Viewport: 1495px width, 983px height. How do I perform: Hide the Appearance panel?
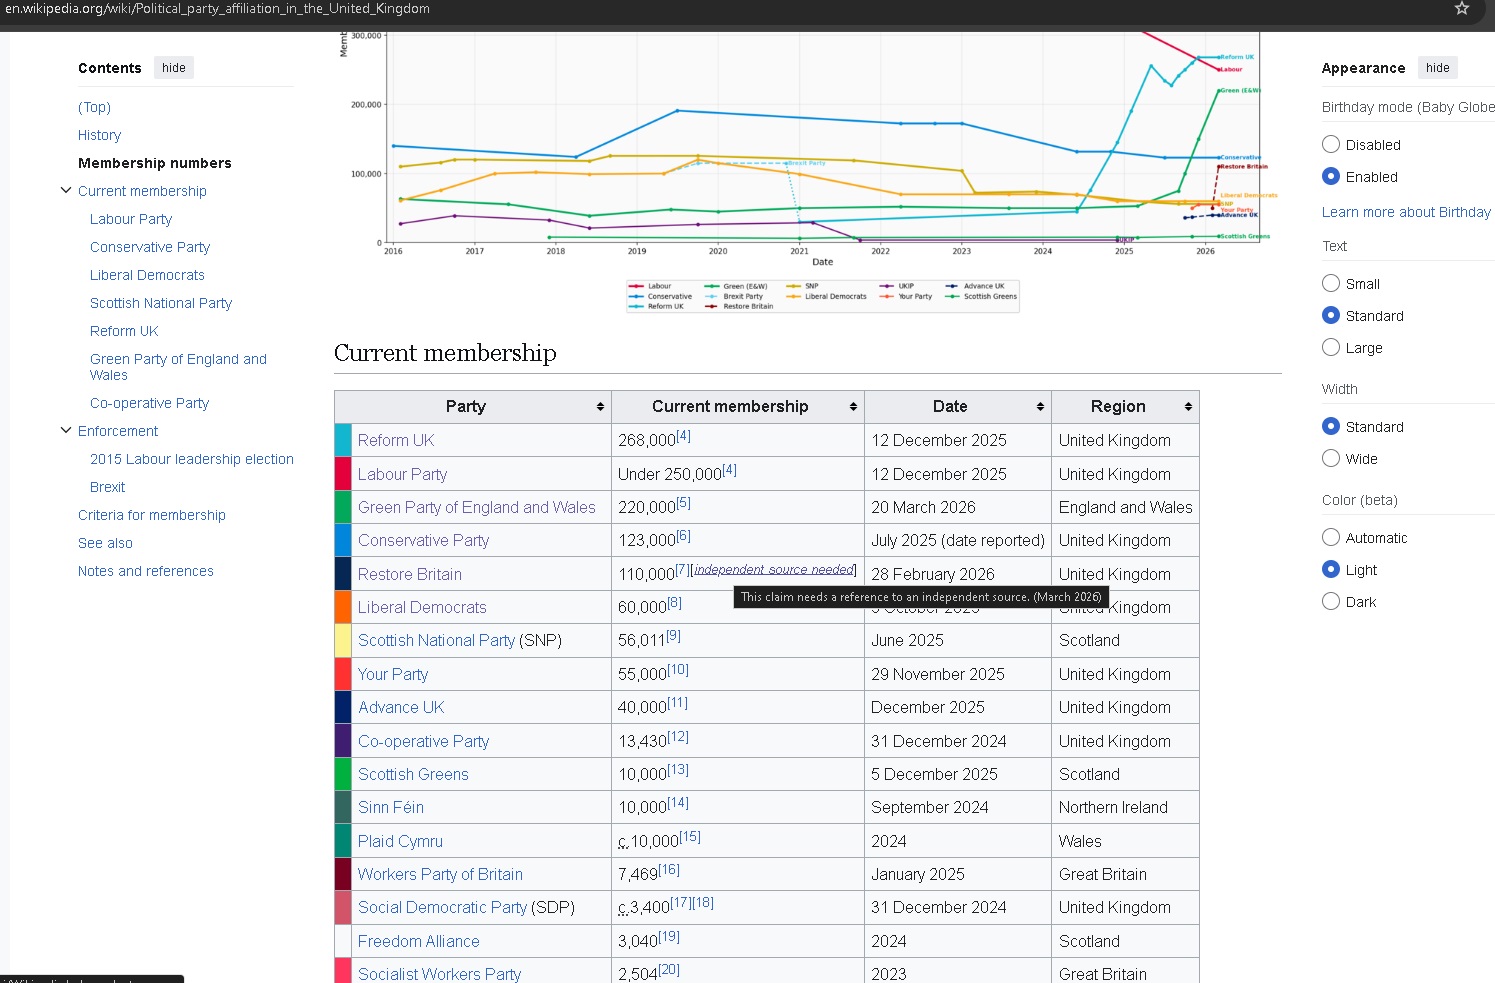click(x=1438, y=68)
